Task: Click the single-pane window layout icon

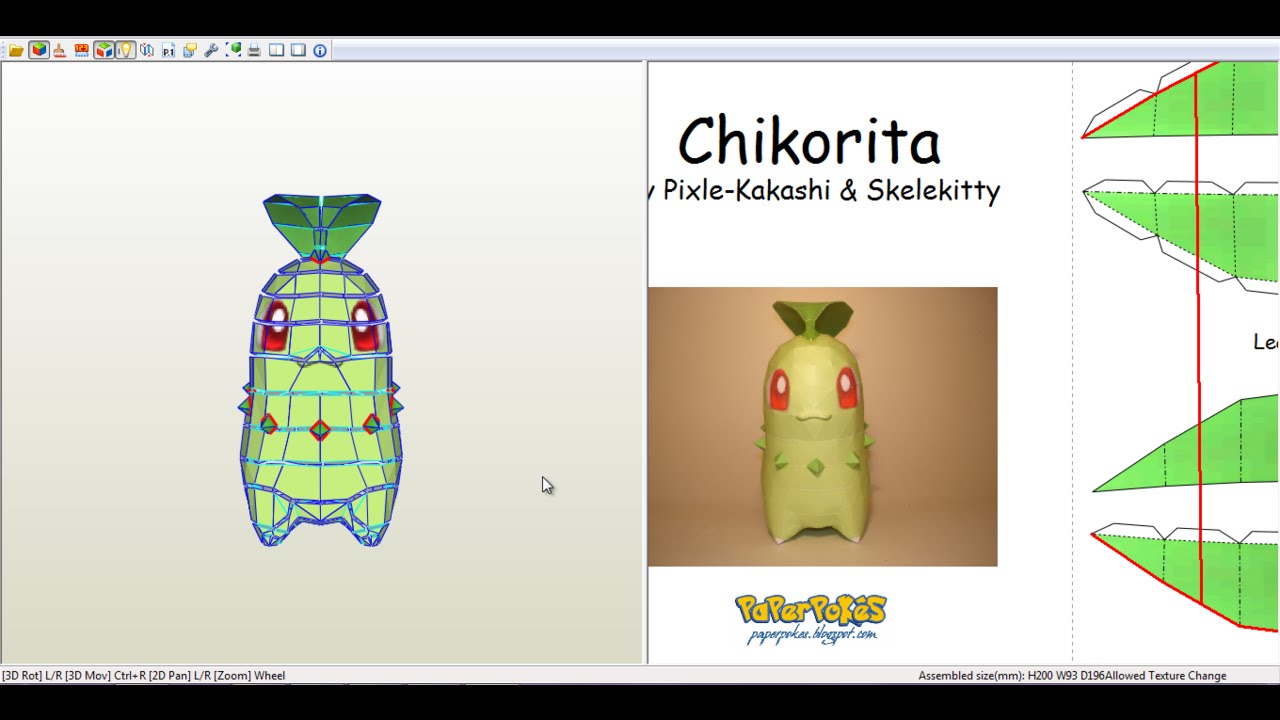Action: click(298, 50)
